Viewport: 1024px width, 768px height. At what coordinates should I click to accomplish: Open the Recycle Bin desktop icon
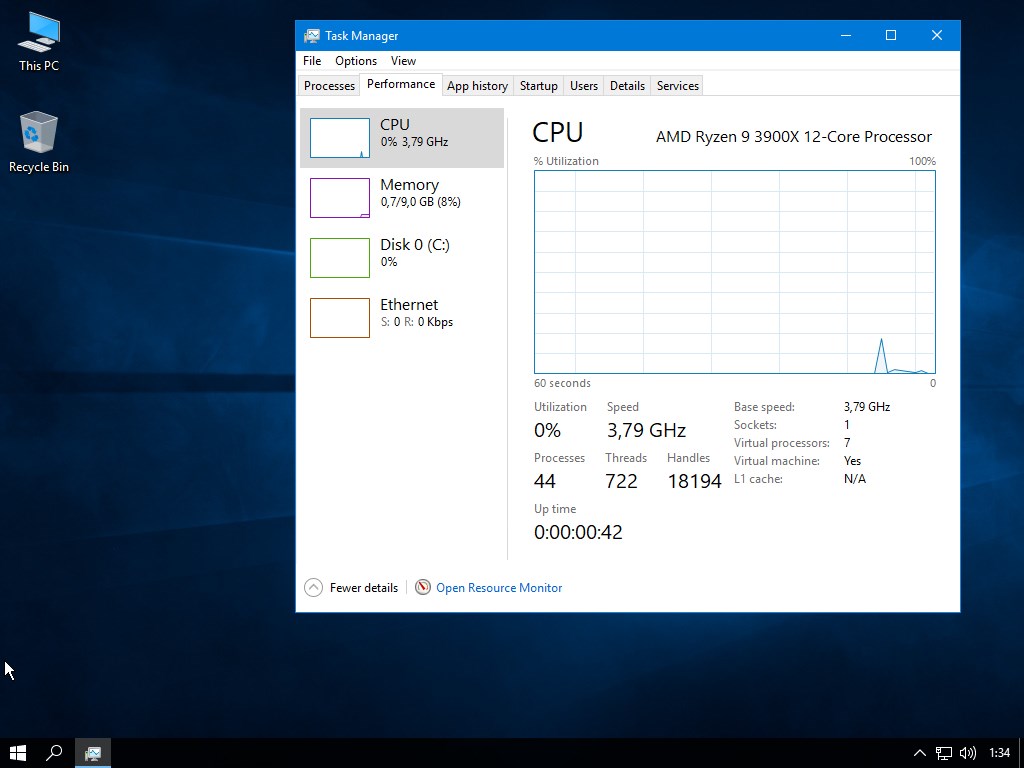coord(39,142)
